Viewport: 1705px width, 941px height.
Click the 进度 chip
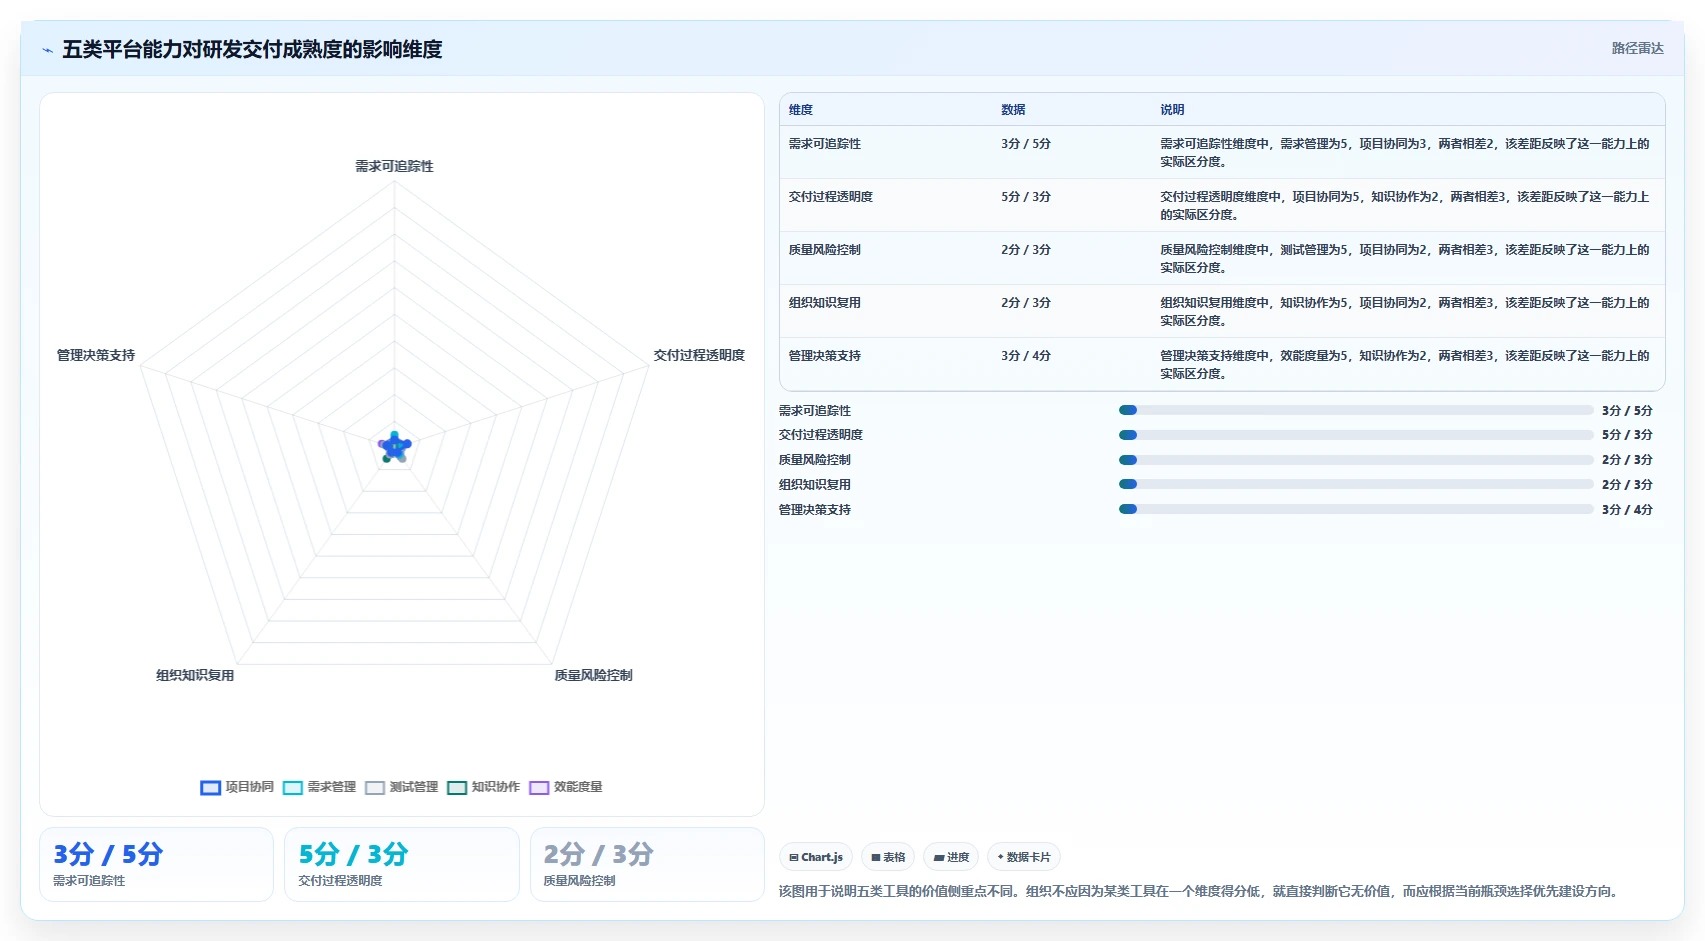point(951,857)
